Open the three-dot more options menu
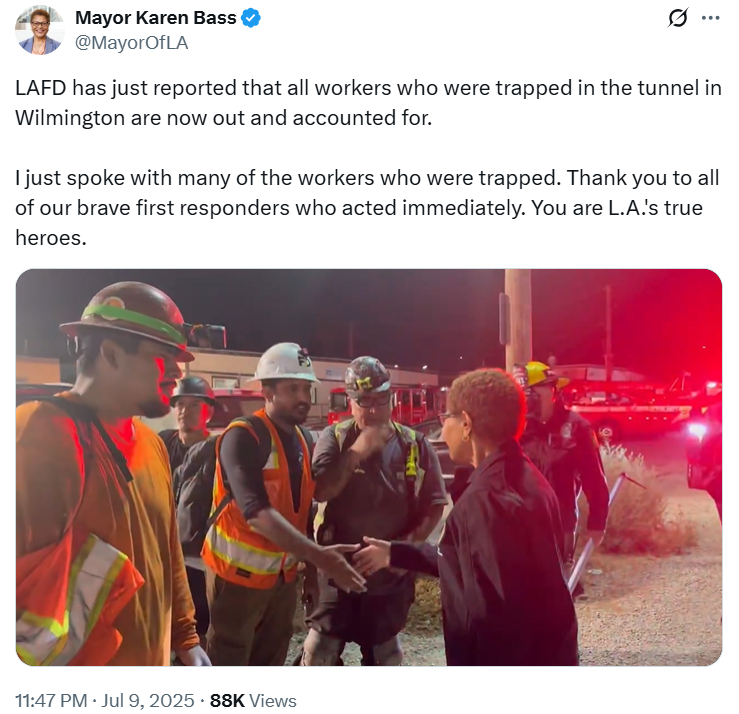 [x=710, y=18]
